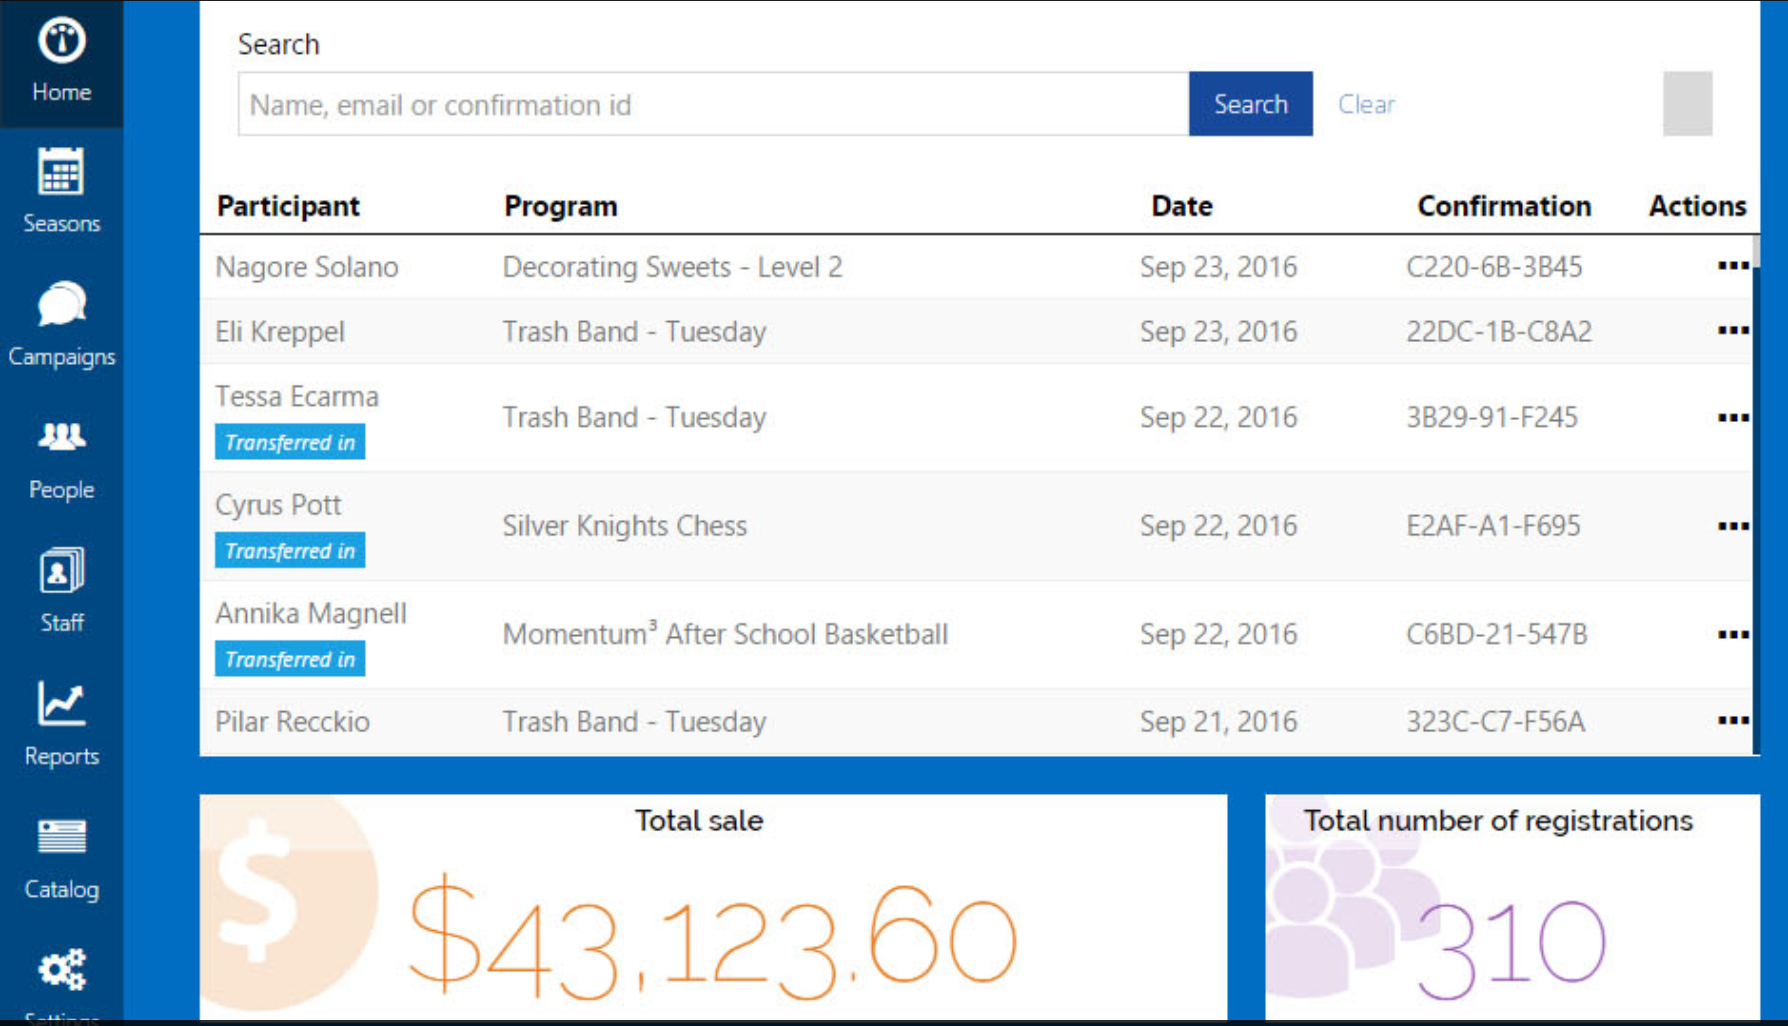Click the gray square beside Clear

pos(1687,104)
